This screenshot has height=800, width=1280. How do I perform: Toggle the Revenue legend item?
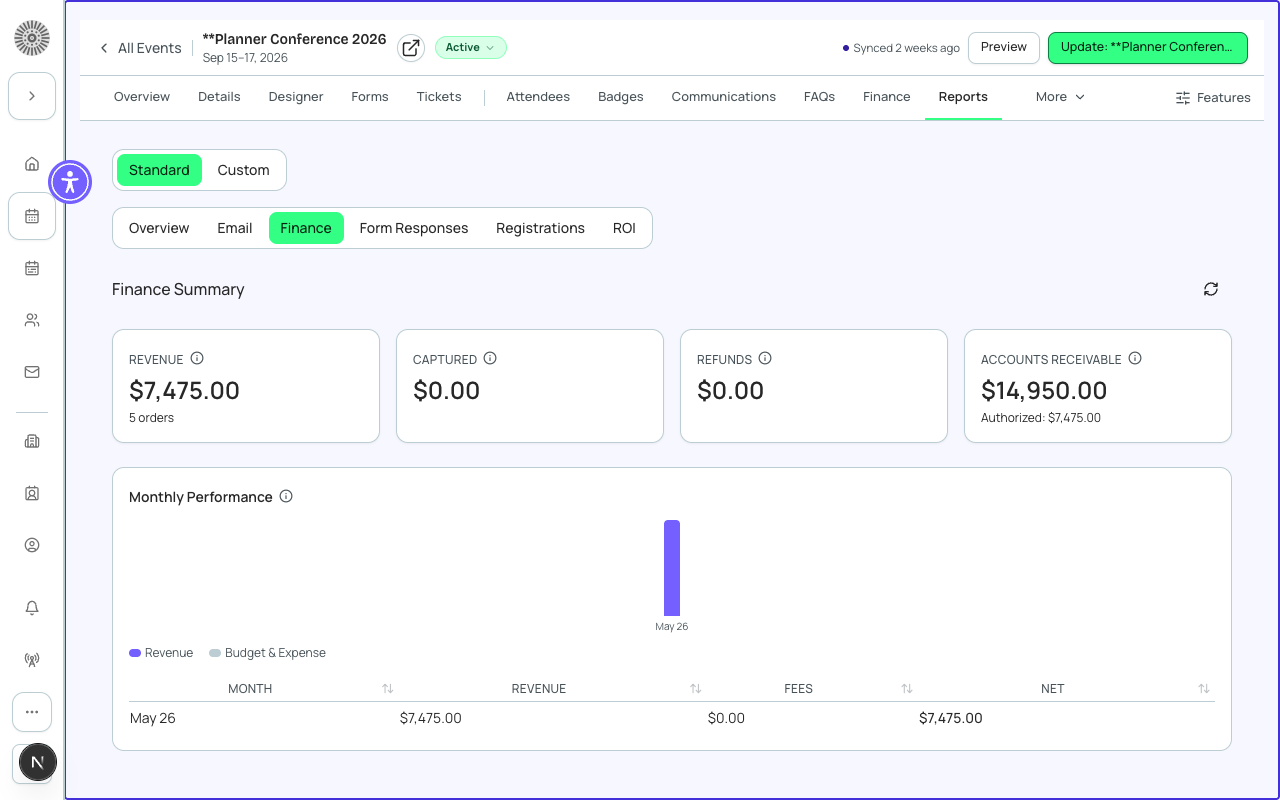click(161, 653)
